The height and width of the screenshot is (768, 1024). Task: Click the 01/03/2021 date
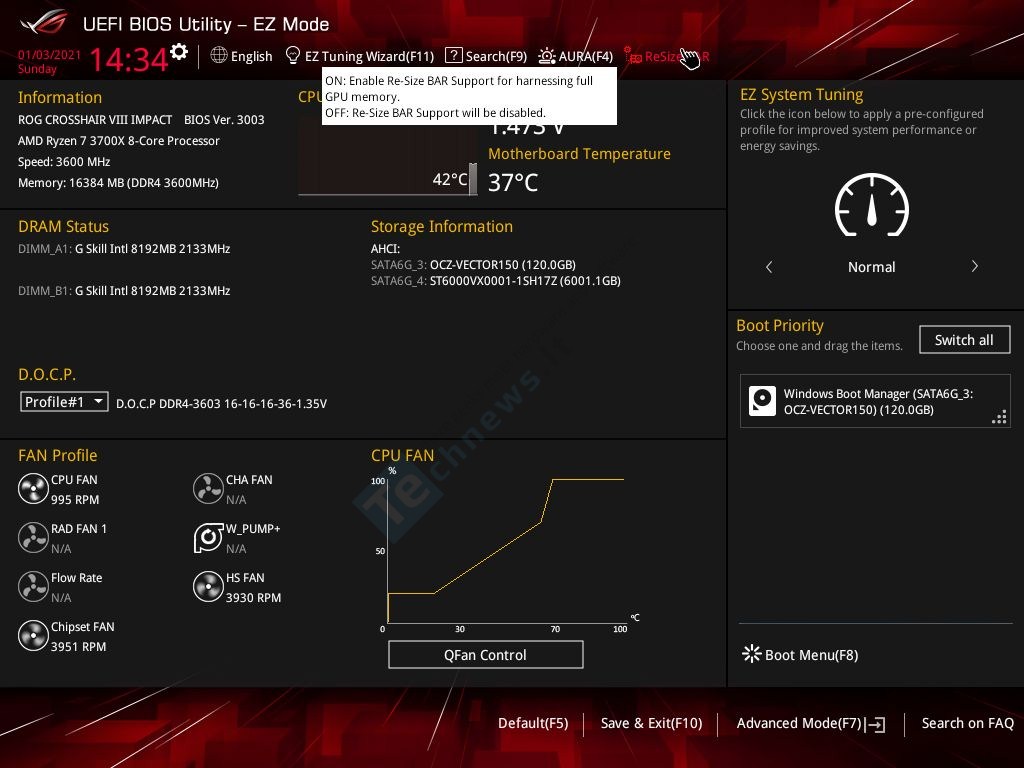pyautogui.click(x=50, y=55)
